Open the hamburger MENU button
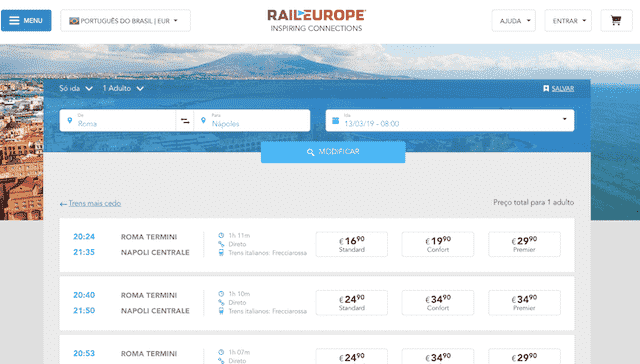The image size is (640, 364). (x=26, y=20)
